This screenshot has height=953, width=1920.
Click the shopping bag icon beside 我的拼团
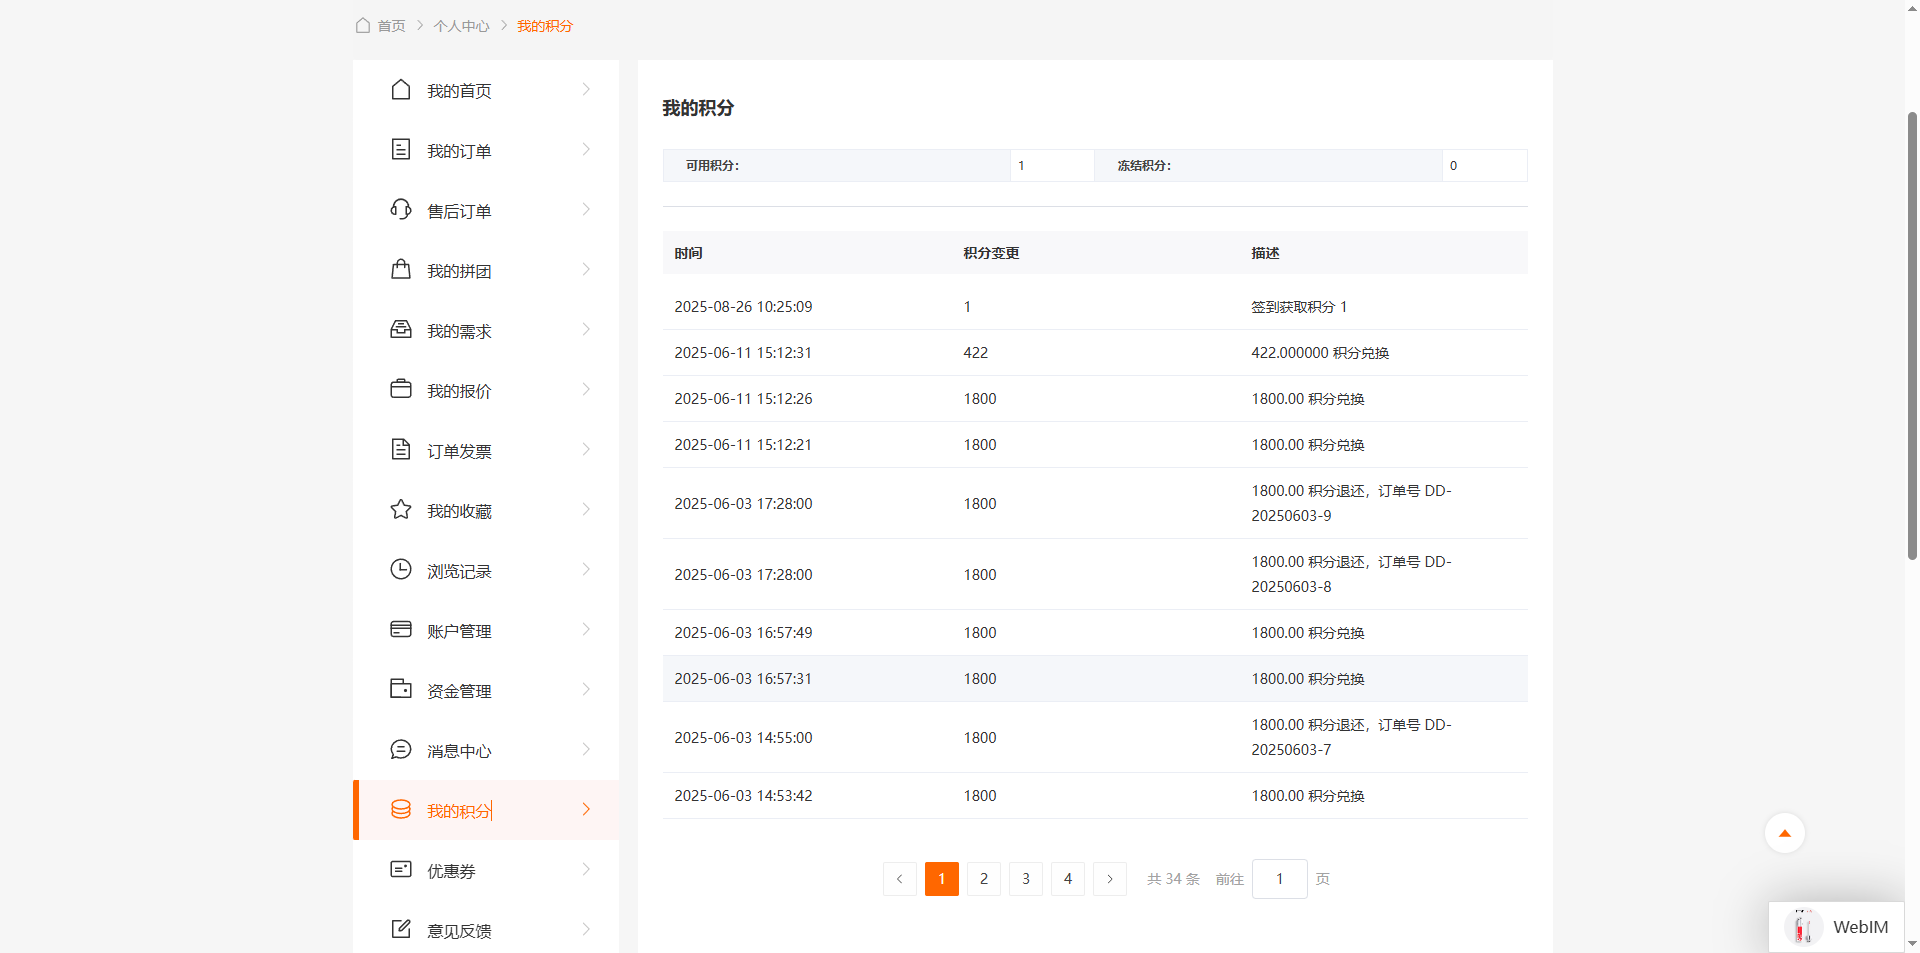401,270
